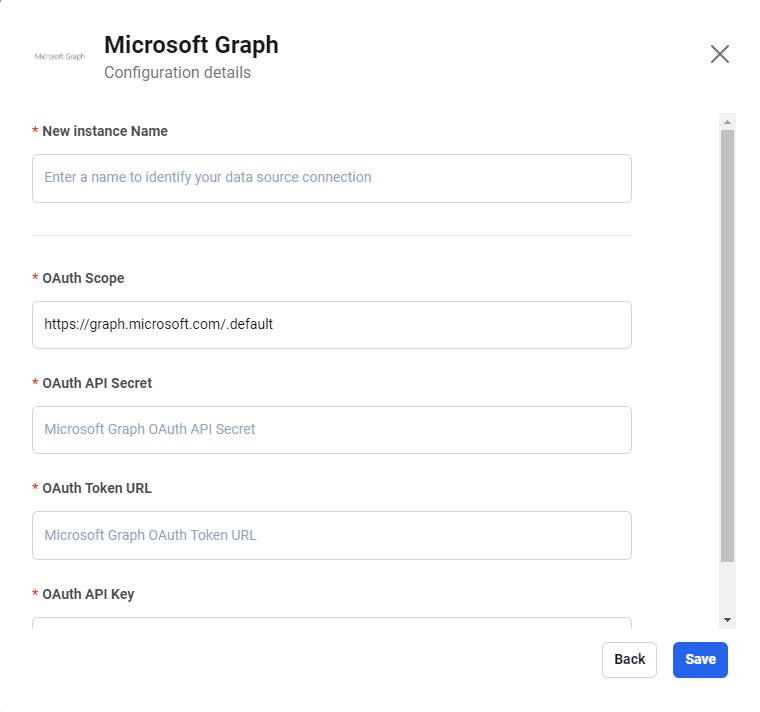Screen dimensions: 760x712
Task: Click the 'Configuration details' subtitle
Action: pyautogui.click(x=177, y=73)
